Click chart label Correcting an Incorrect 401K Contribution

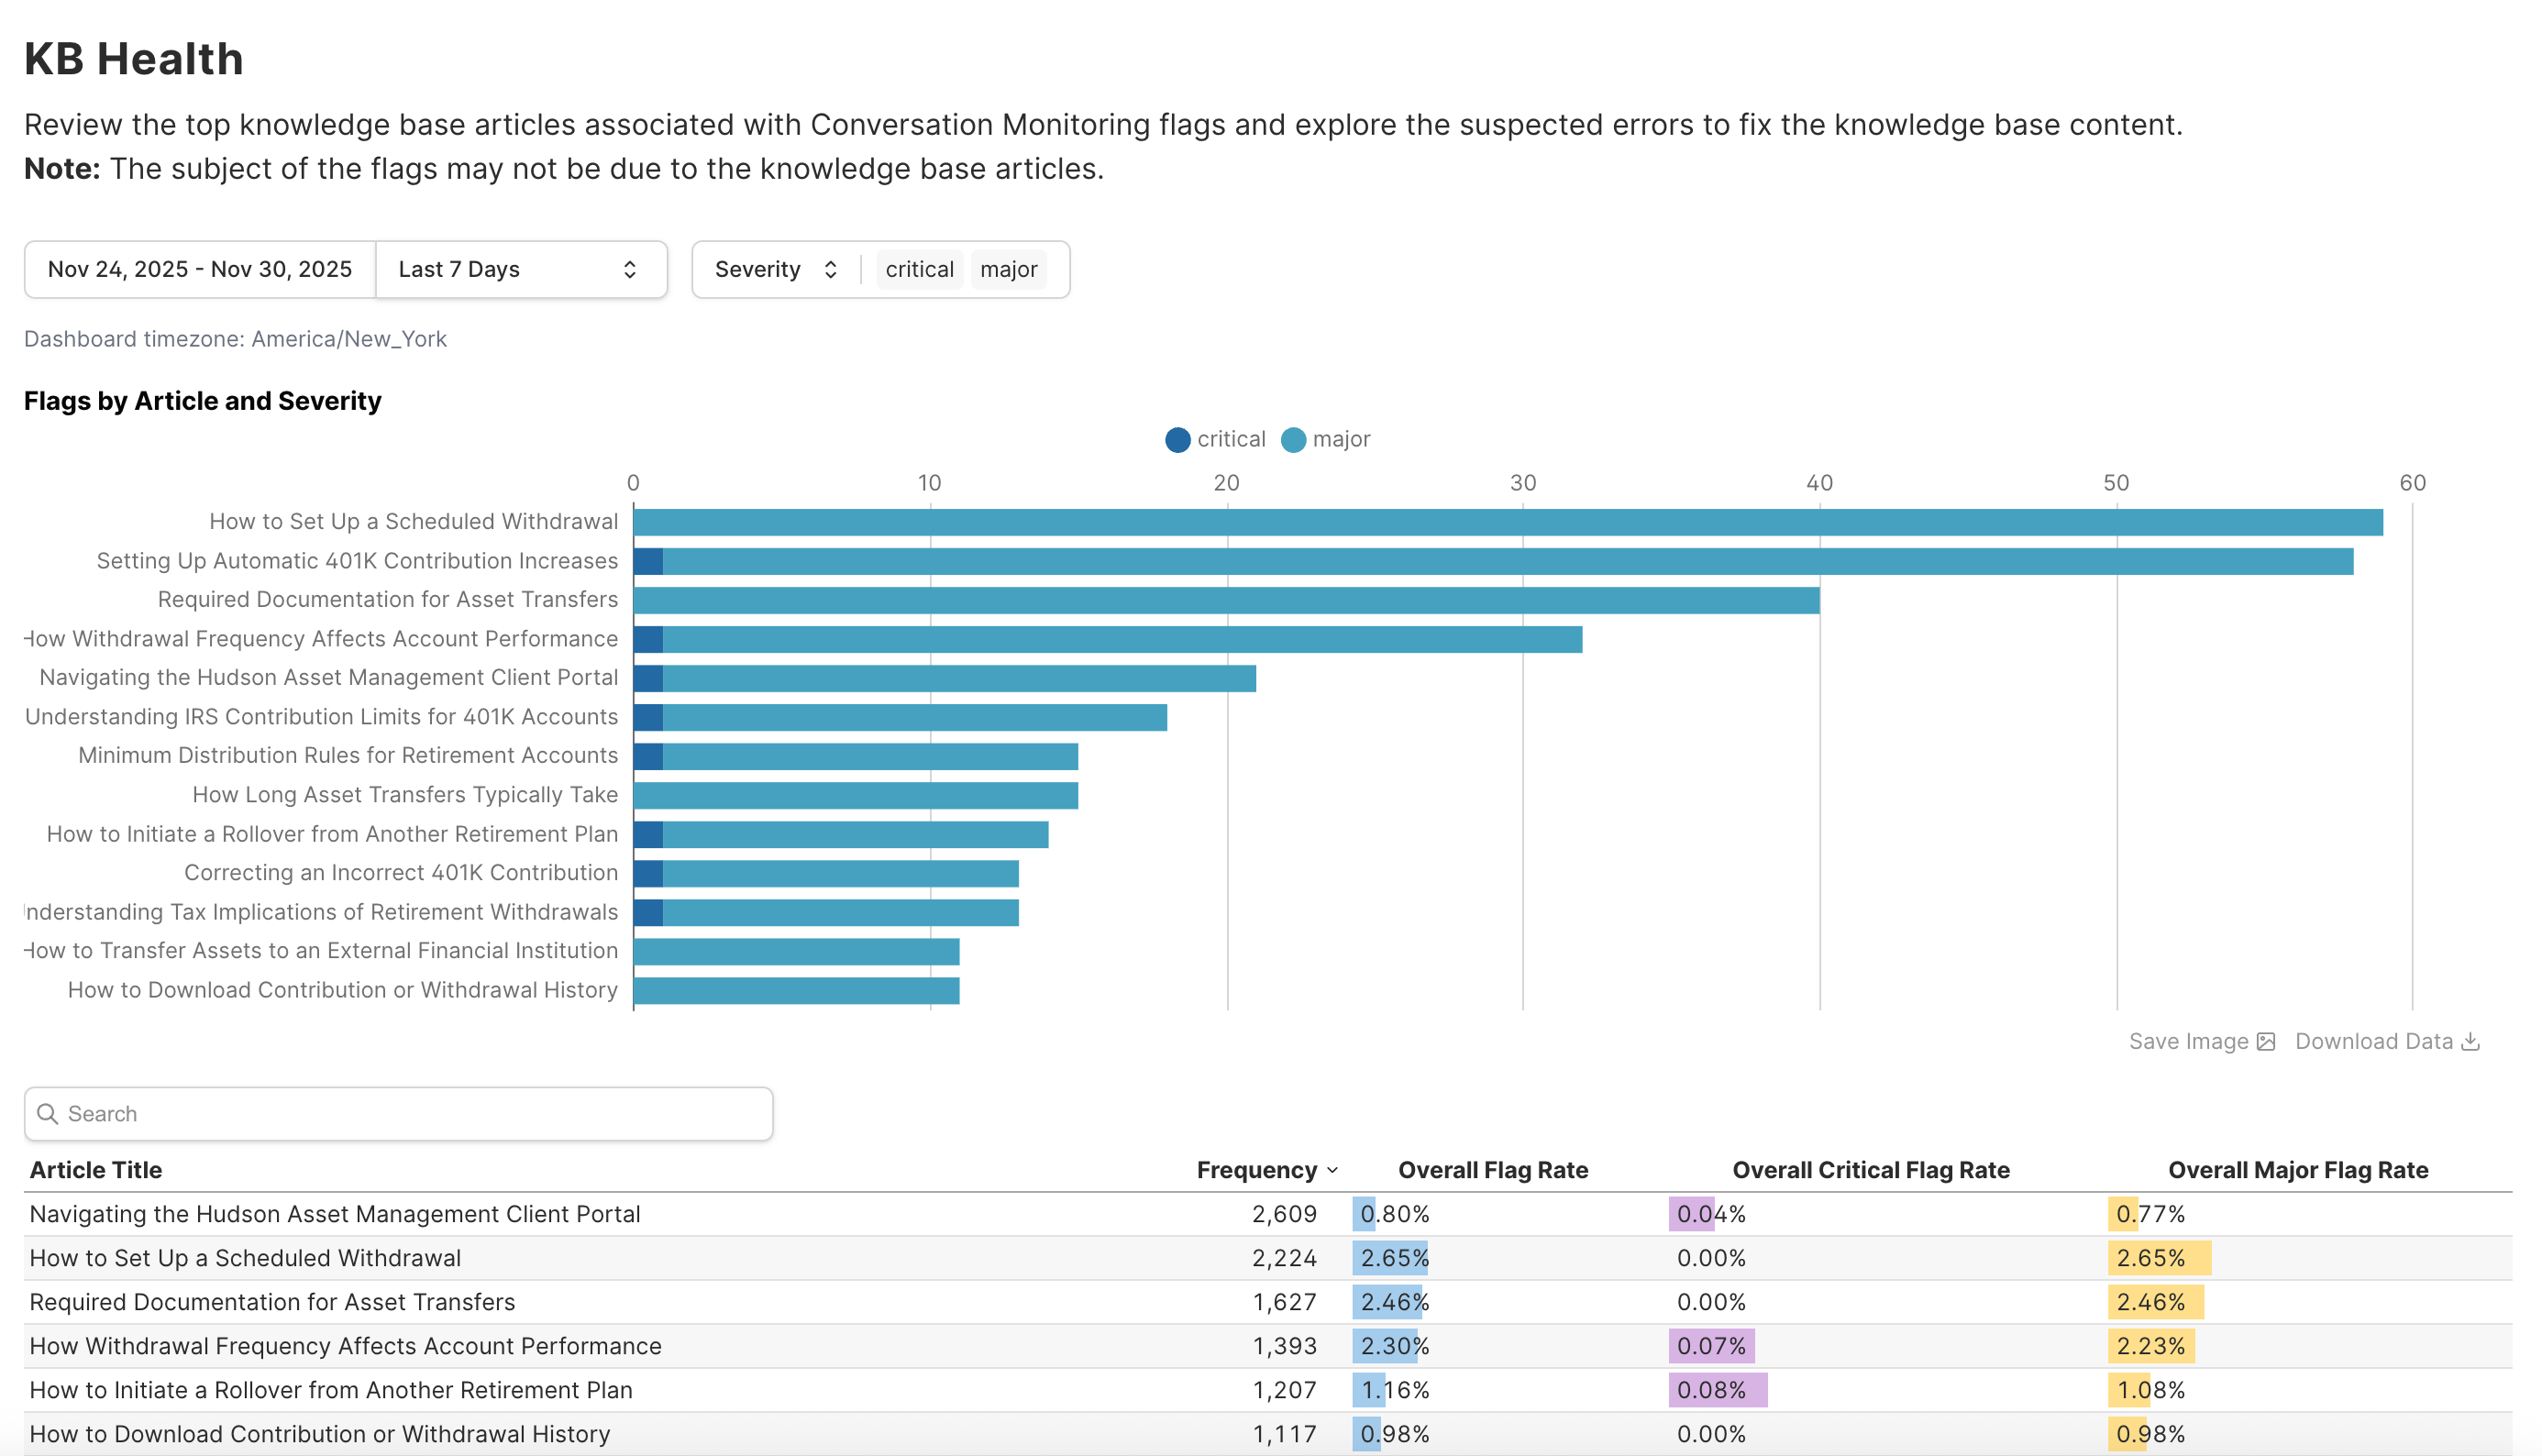pyautogui.click(x=401, y=873)
